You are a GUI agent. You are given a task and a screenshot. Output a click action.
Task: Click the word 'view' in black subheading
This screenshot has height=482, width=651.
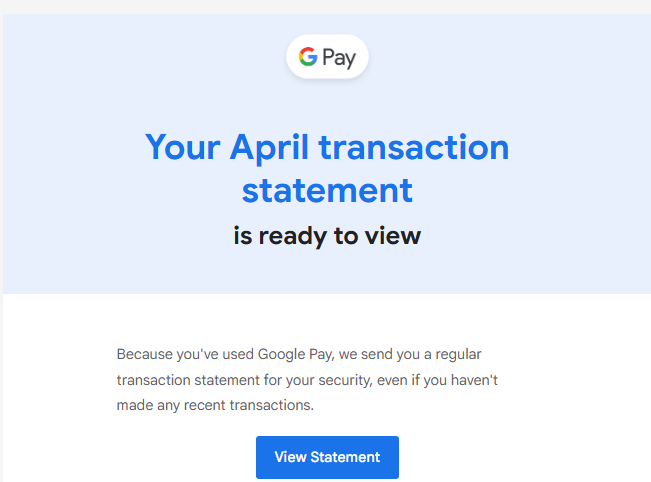tap(393, 236)
